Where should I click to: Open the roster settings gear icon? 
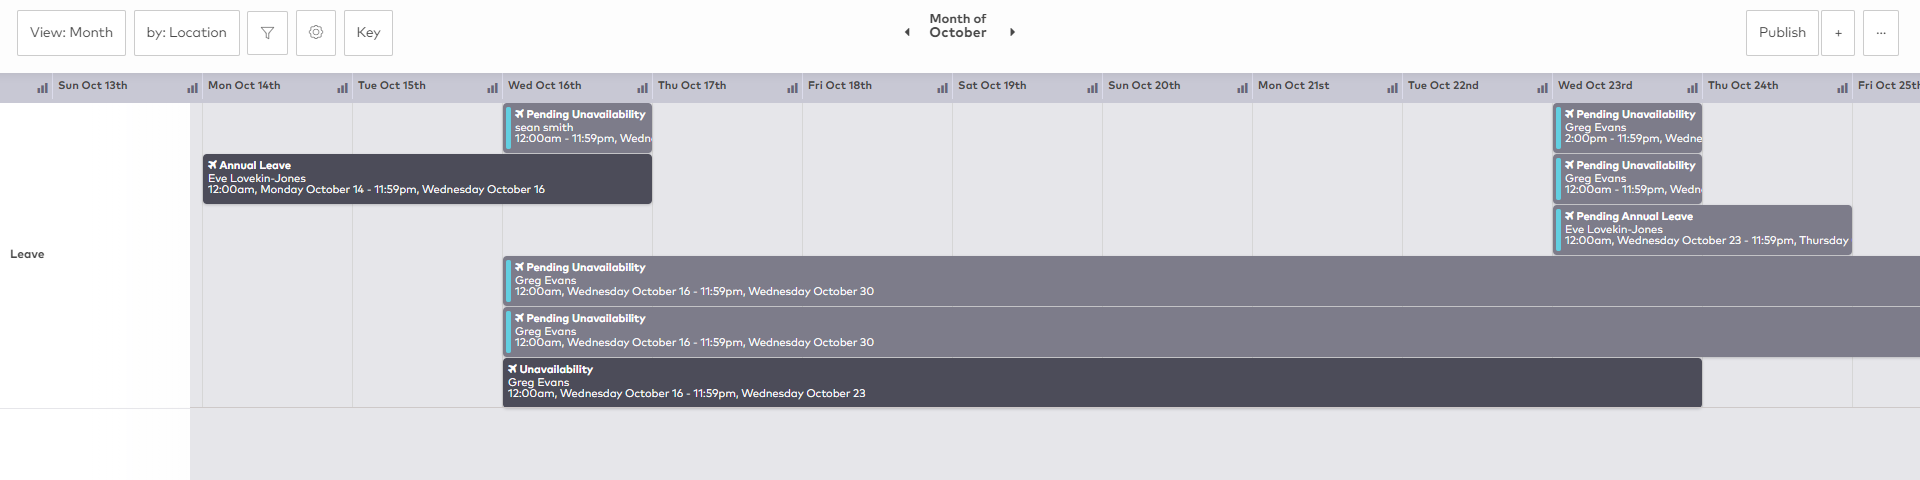coord(316,33)
